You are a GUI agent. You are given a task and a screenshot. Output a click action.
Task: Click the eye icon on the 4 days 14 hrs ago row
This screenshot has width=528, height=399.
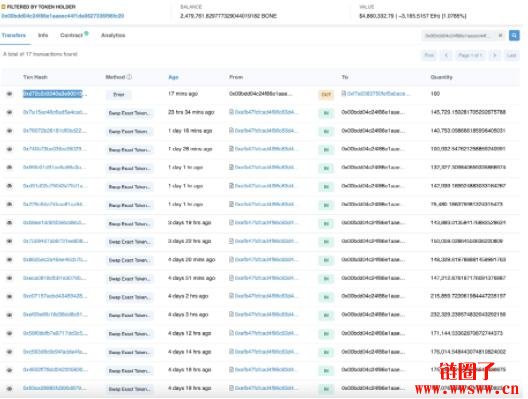[x=9, y=352]
